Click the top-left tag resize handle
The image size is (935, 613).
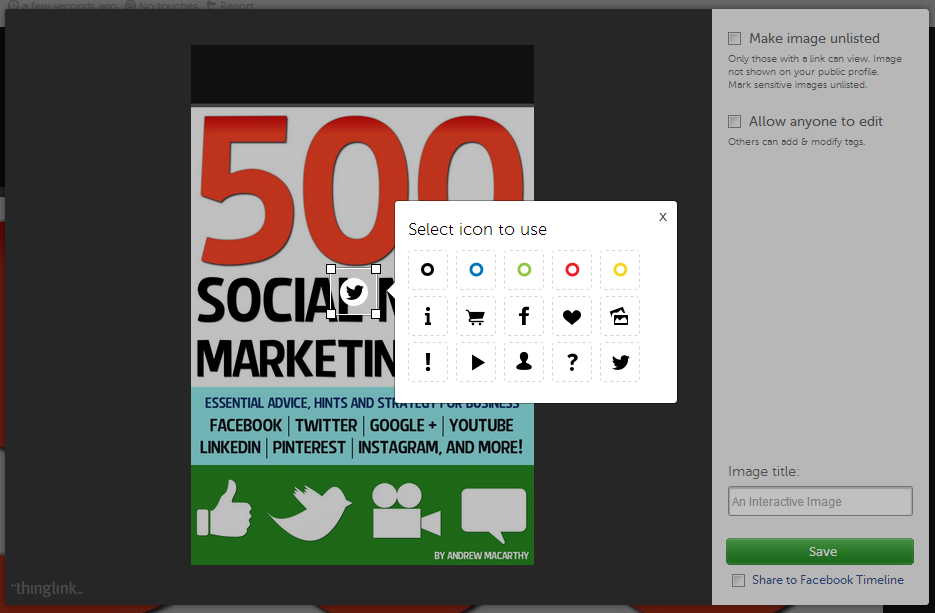click(331, 270)
